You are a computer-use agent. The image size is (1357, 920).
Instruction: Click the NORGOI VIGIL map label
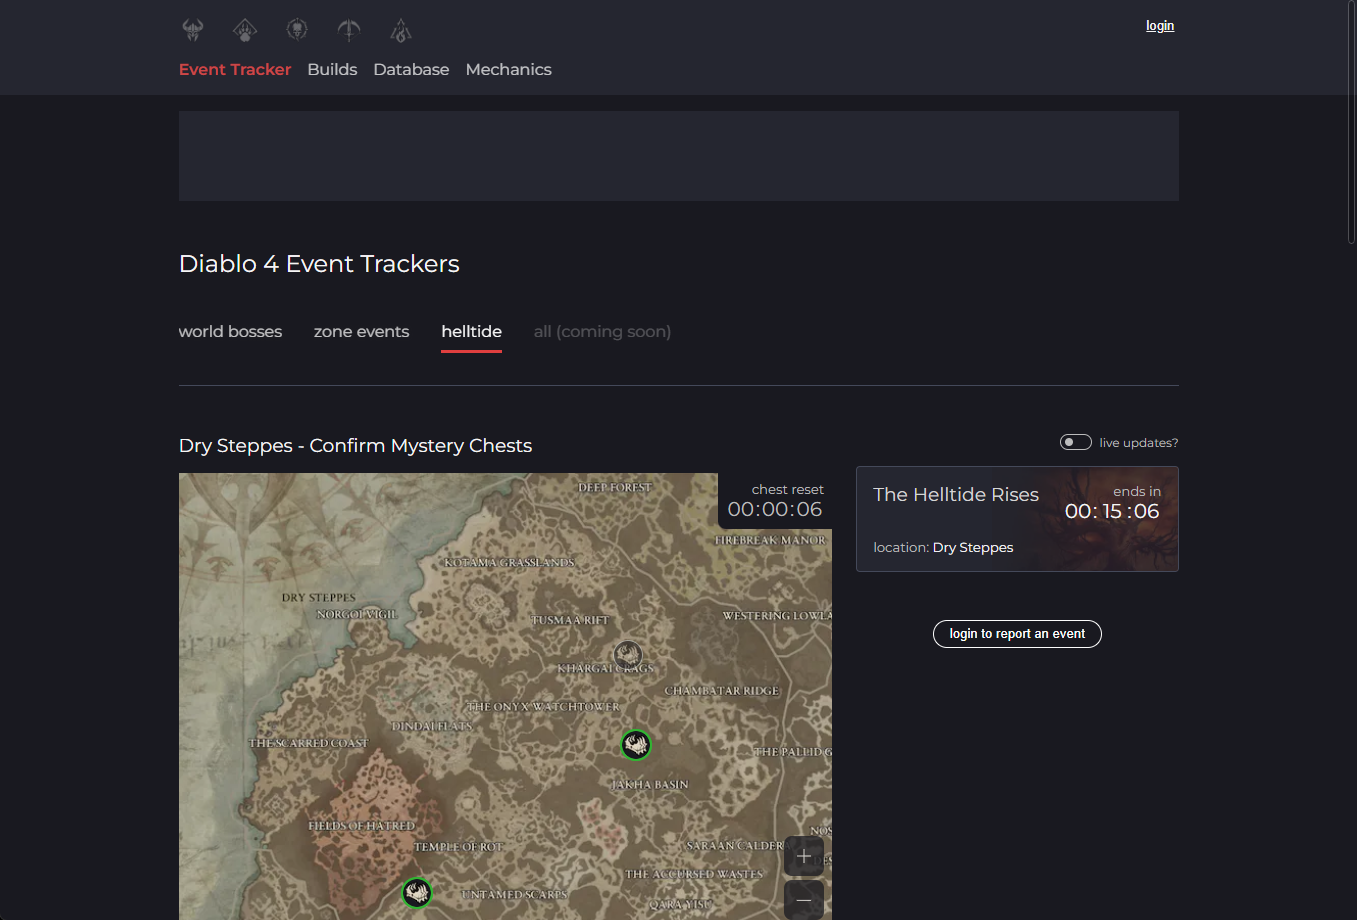356,614
